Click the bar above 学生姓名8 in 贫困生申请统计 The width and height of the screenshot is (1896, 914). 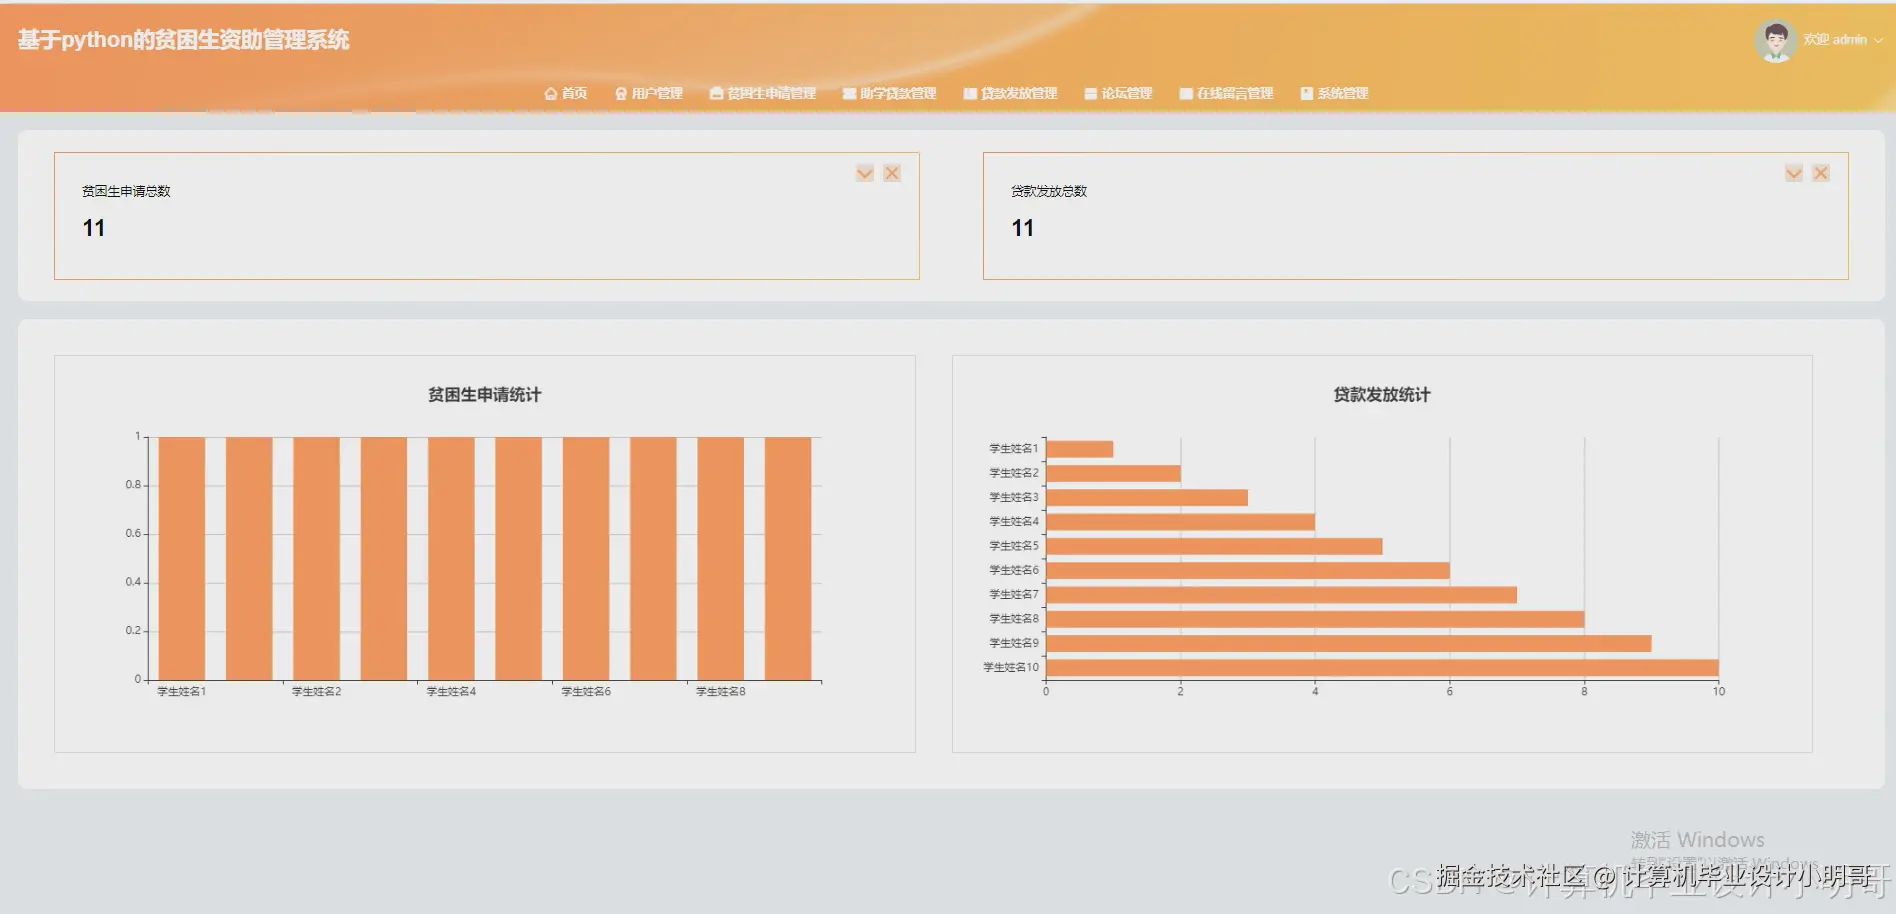721,558
